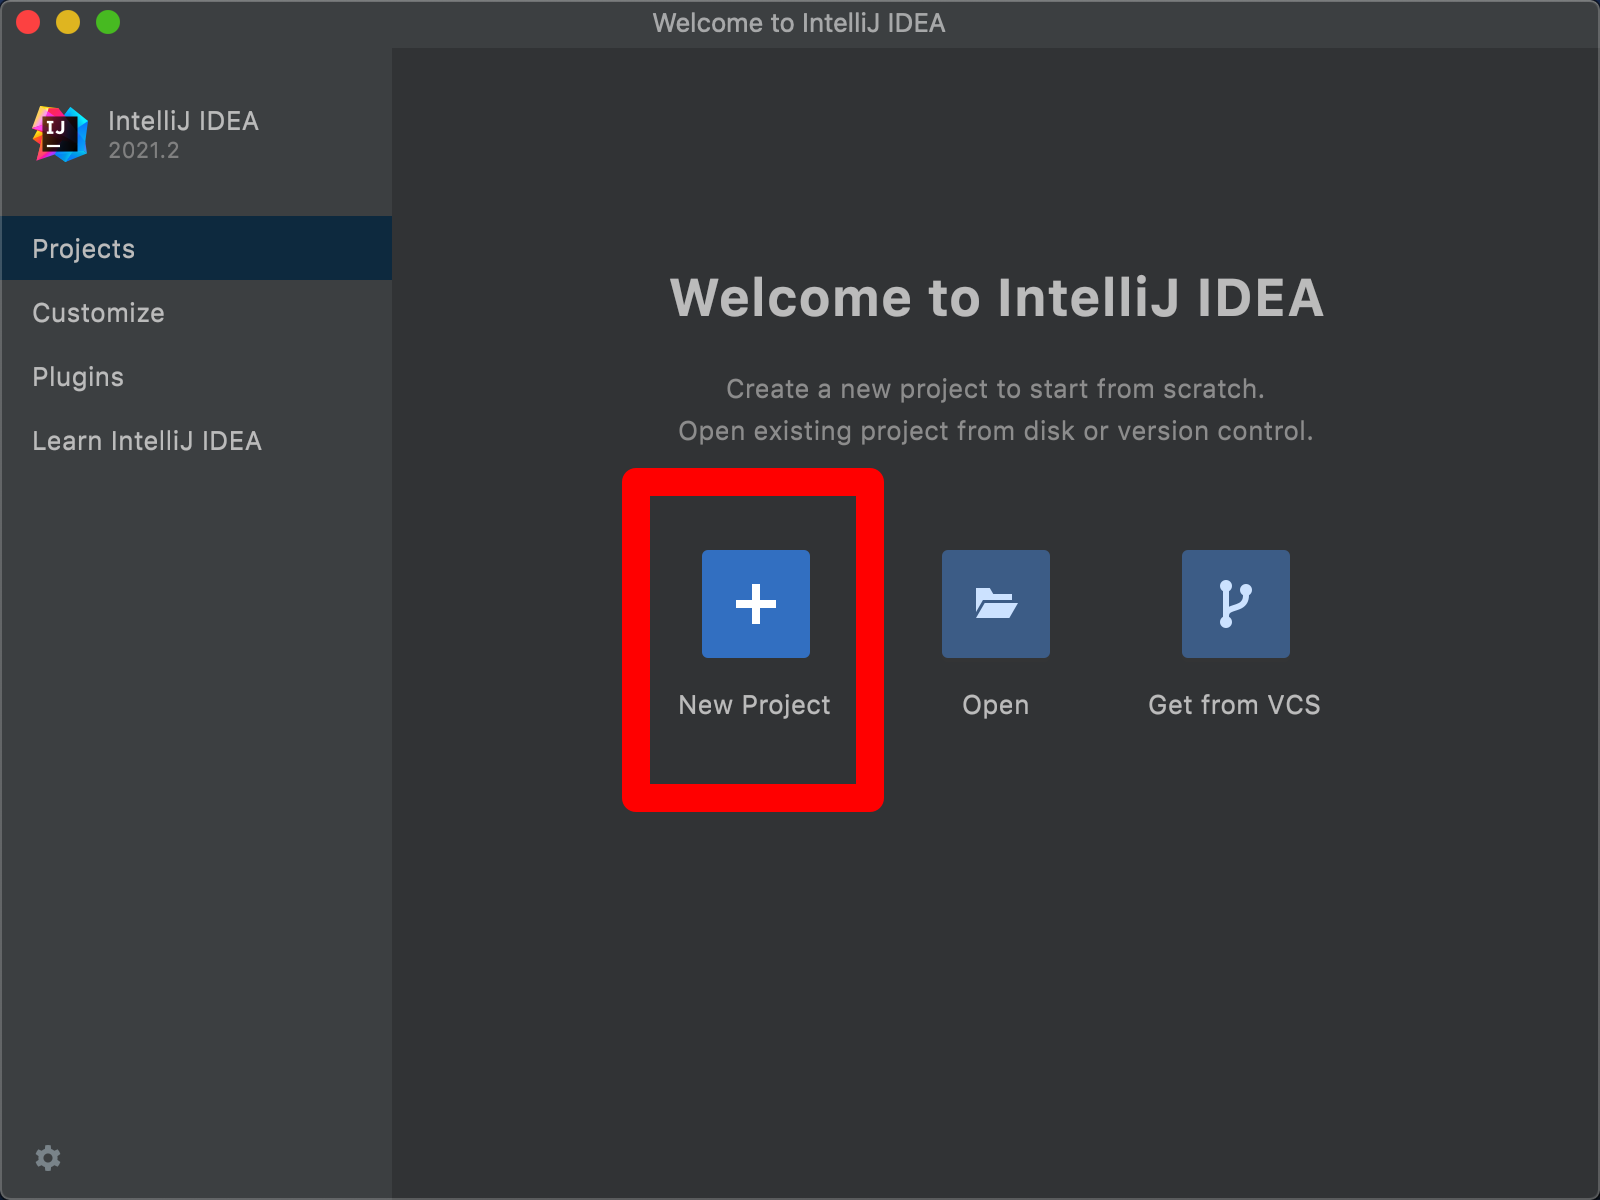Go to Learn IntelliJ IDEA tab
The width and height of the screenshot is (1600, 1200).
click(196, 440)
